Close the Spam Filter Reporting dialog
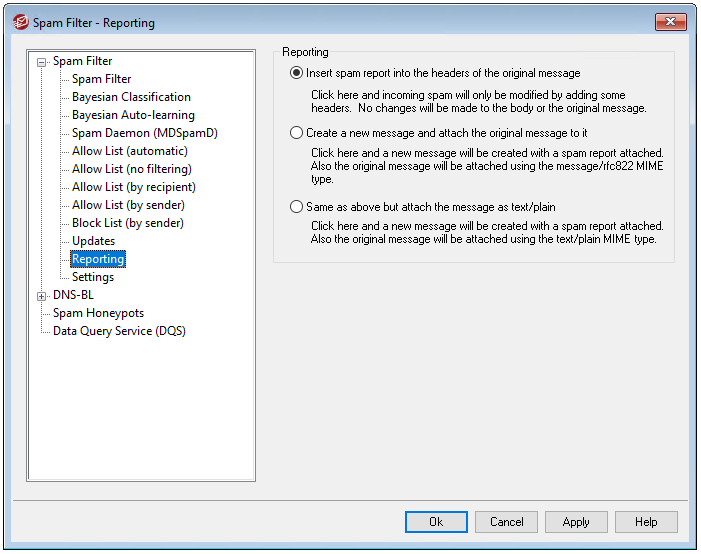 (671, 22)
